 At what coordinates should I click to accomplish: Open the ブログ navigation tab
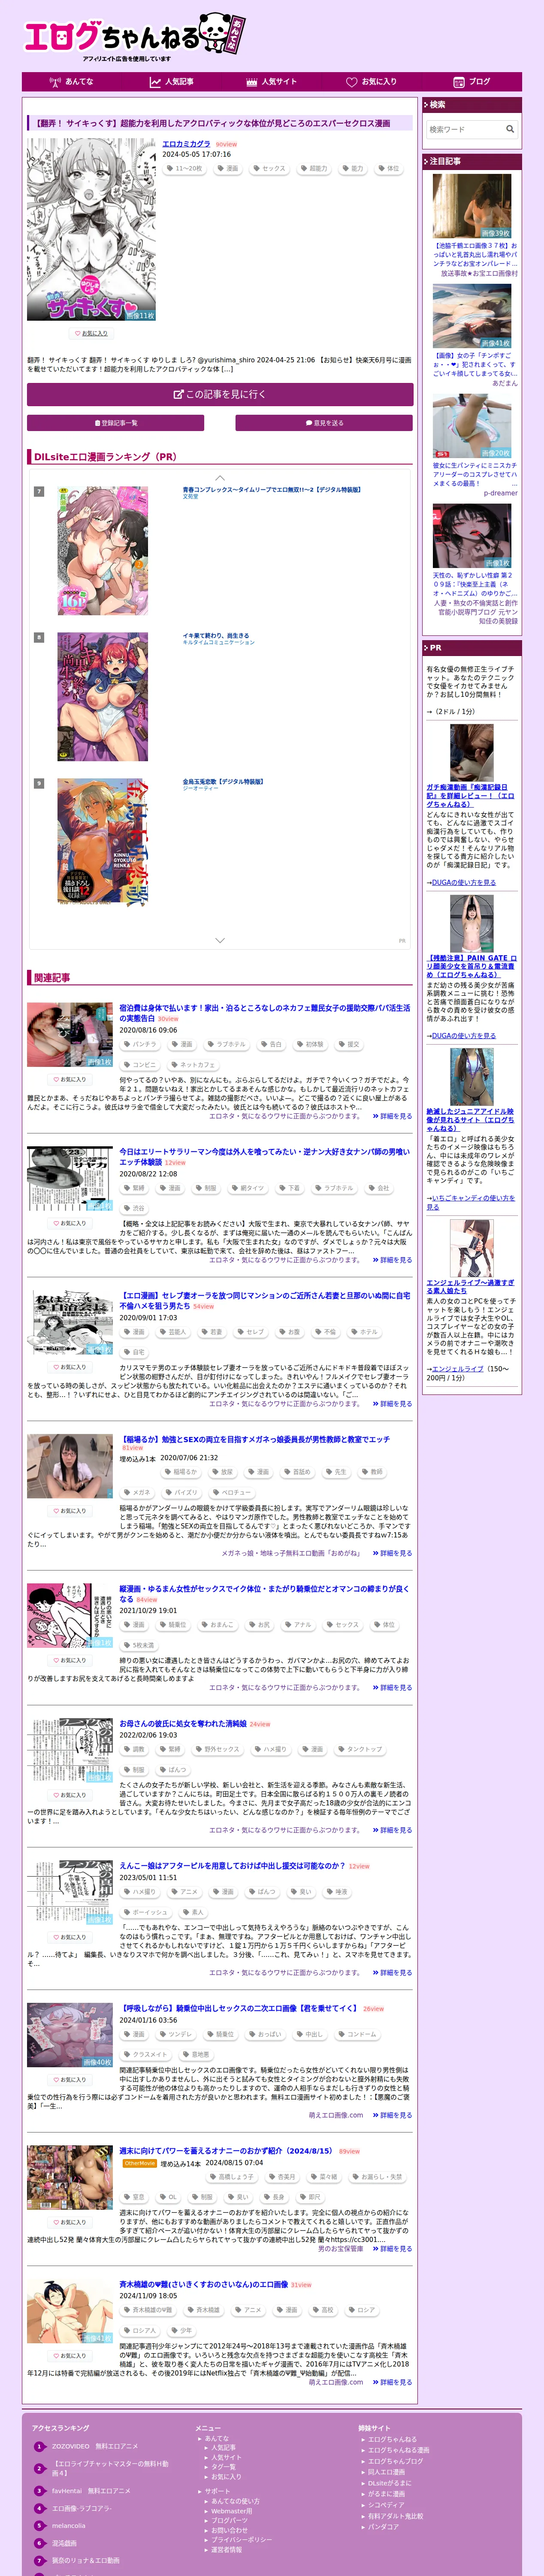click(472, 82)
